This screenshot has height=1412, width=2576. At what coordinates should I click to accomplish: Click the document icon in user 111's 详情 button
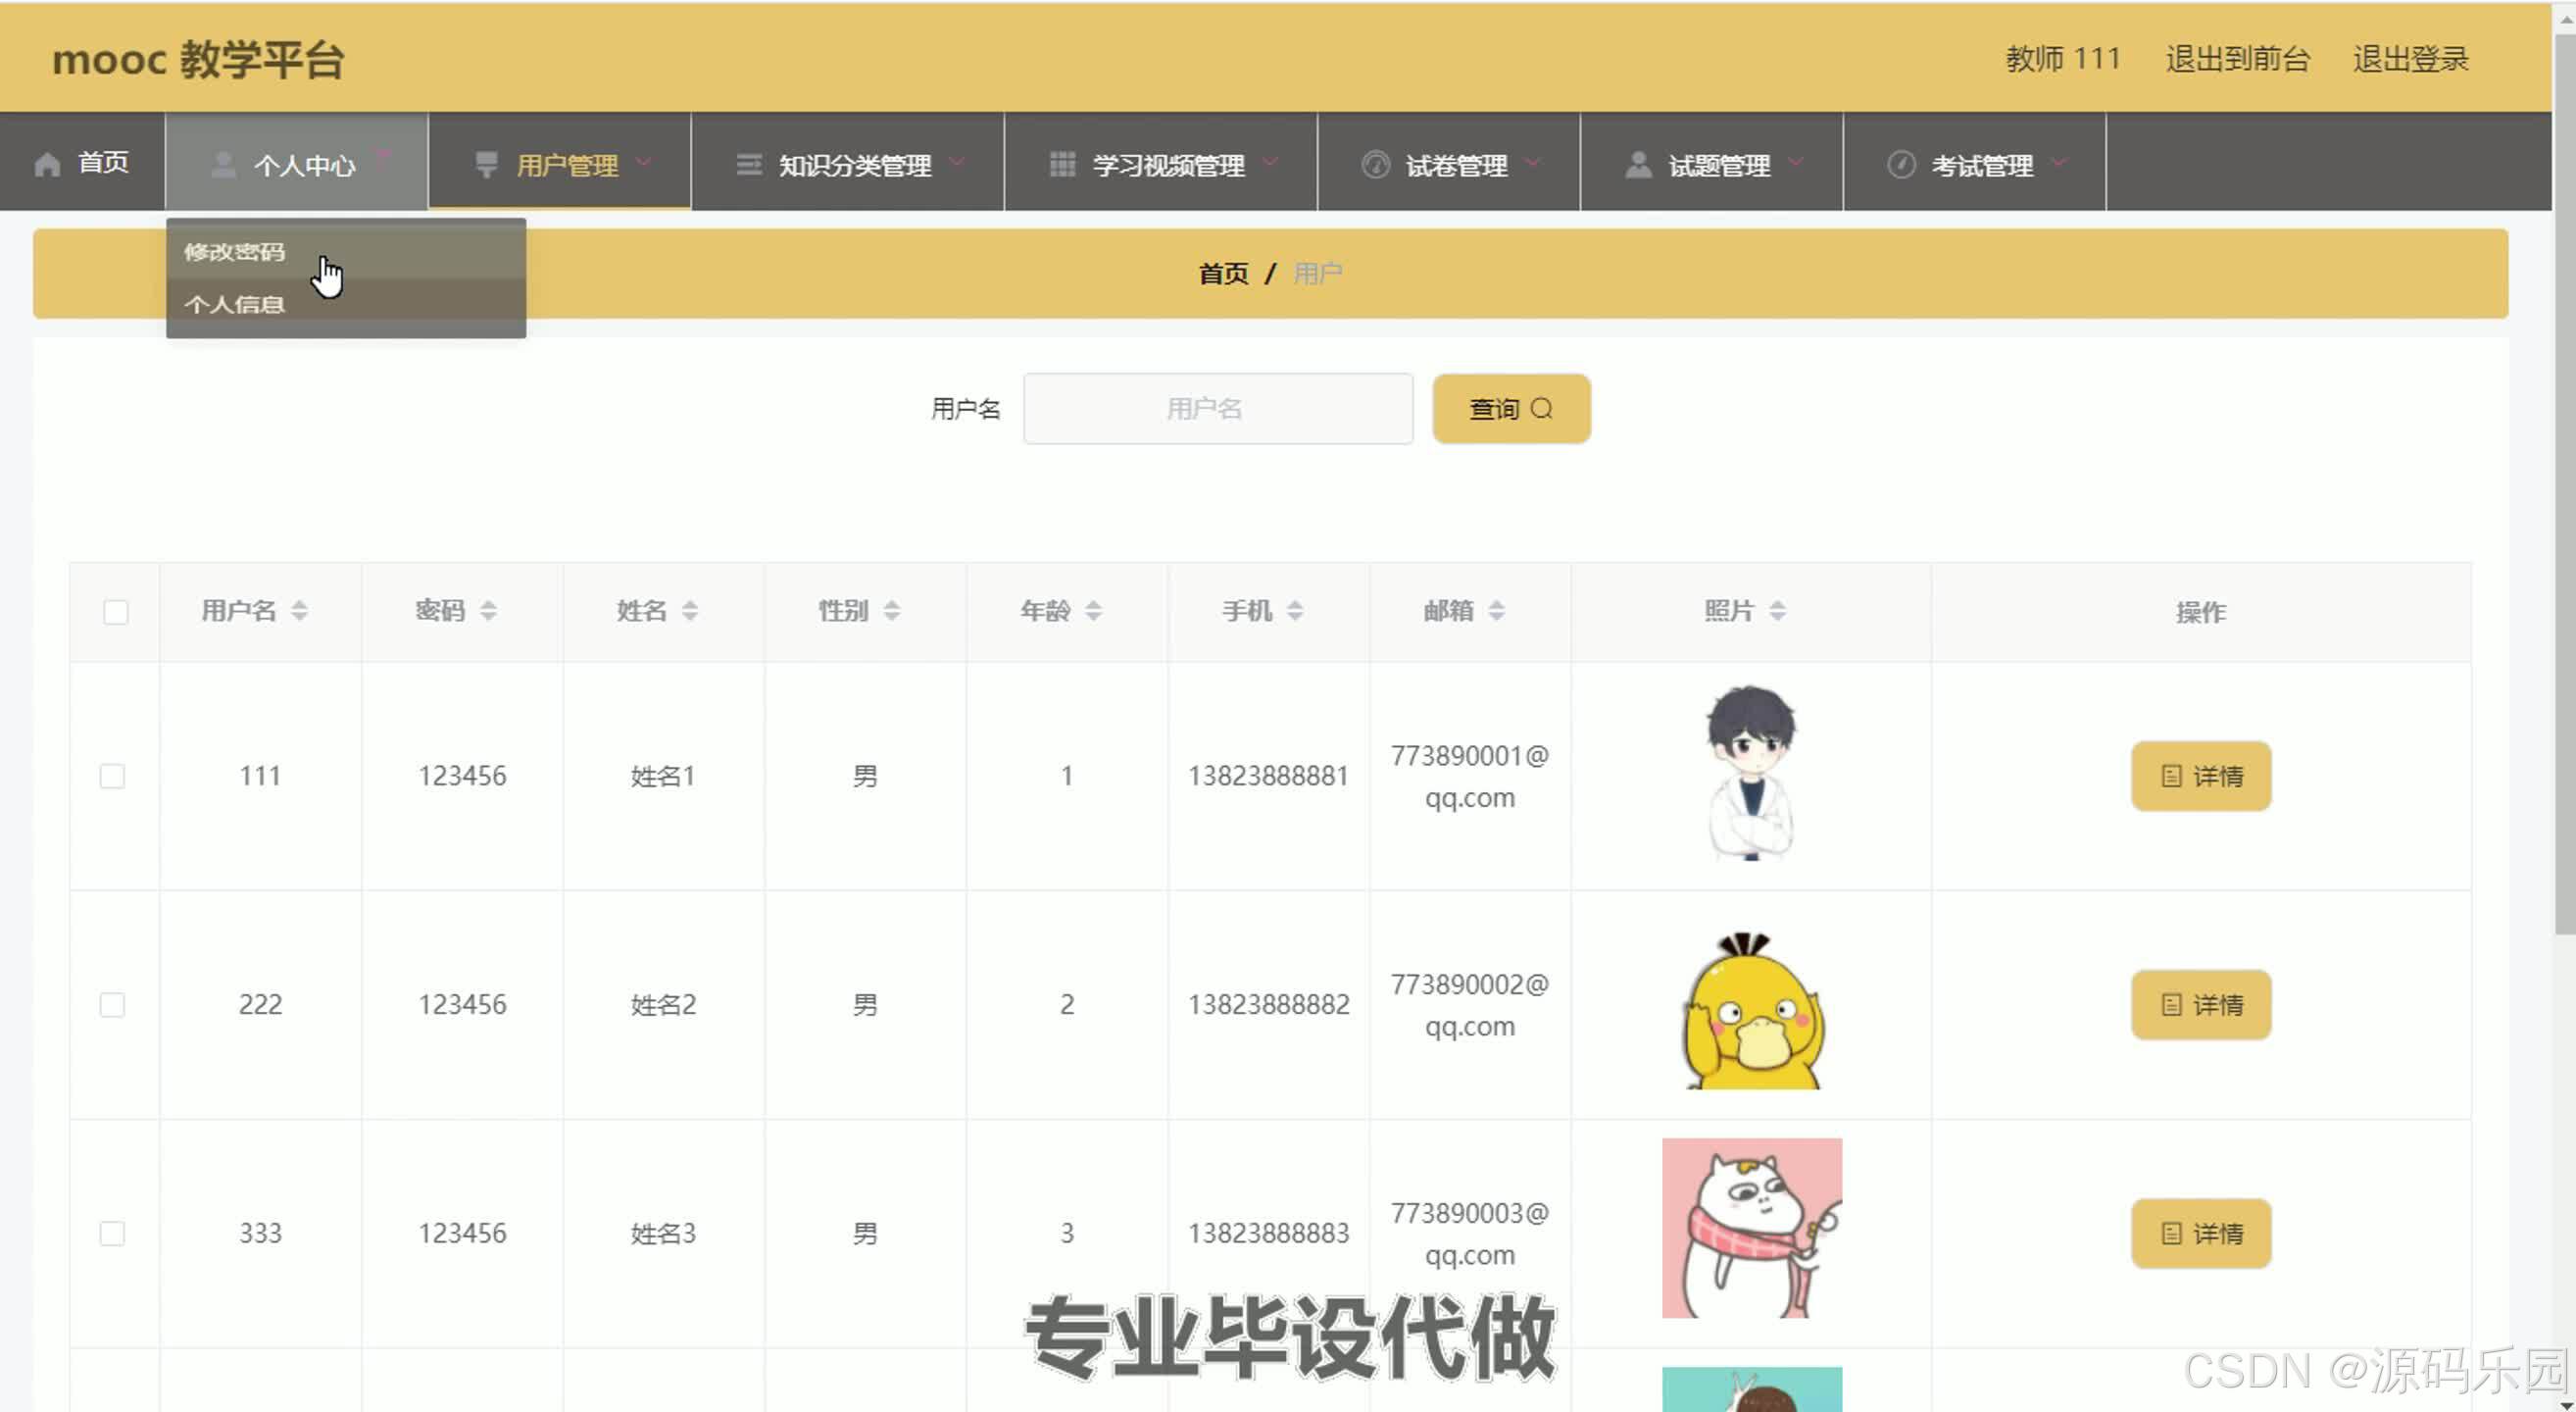(x=2169, y=775)
